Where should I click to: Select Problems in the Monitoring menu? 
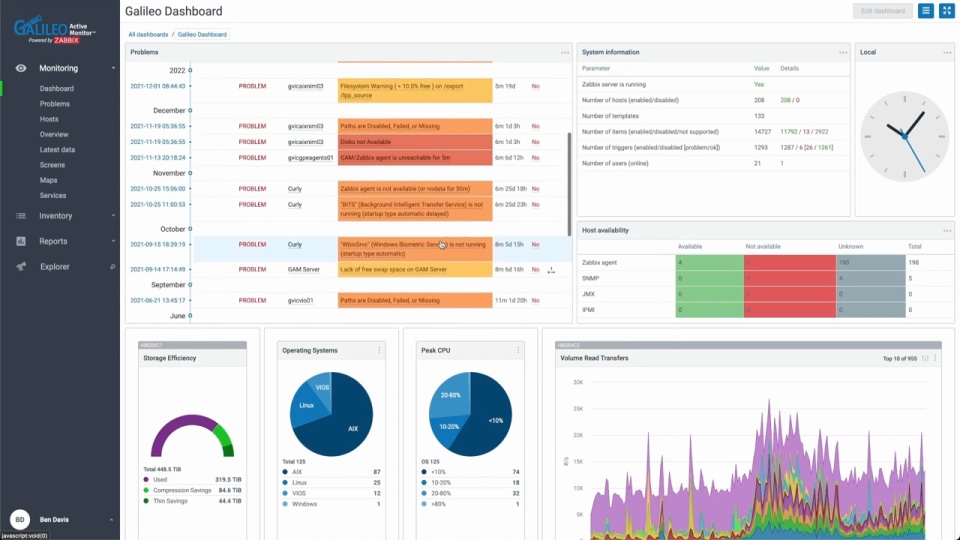point(54,104)
